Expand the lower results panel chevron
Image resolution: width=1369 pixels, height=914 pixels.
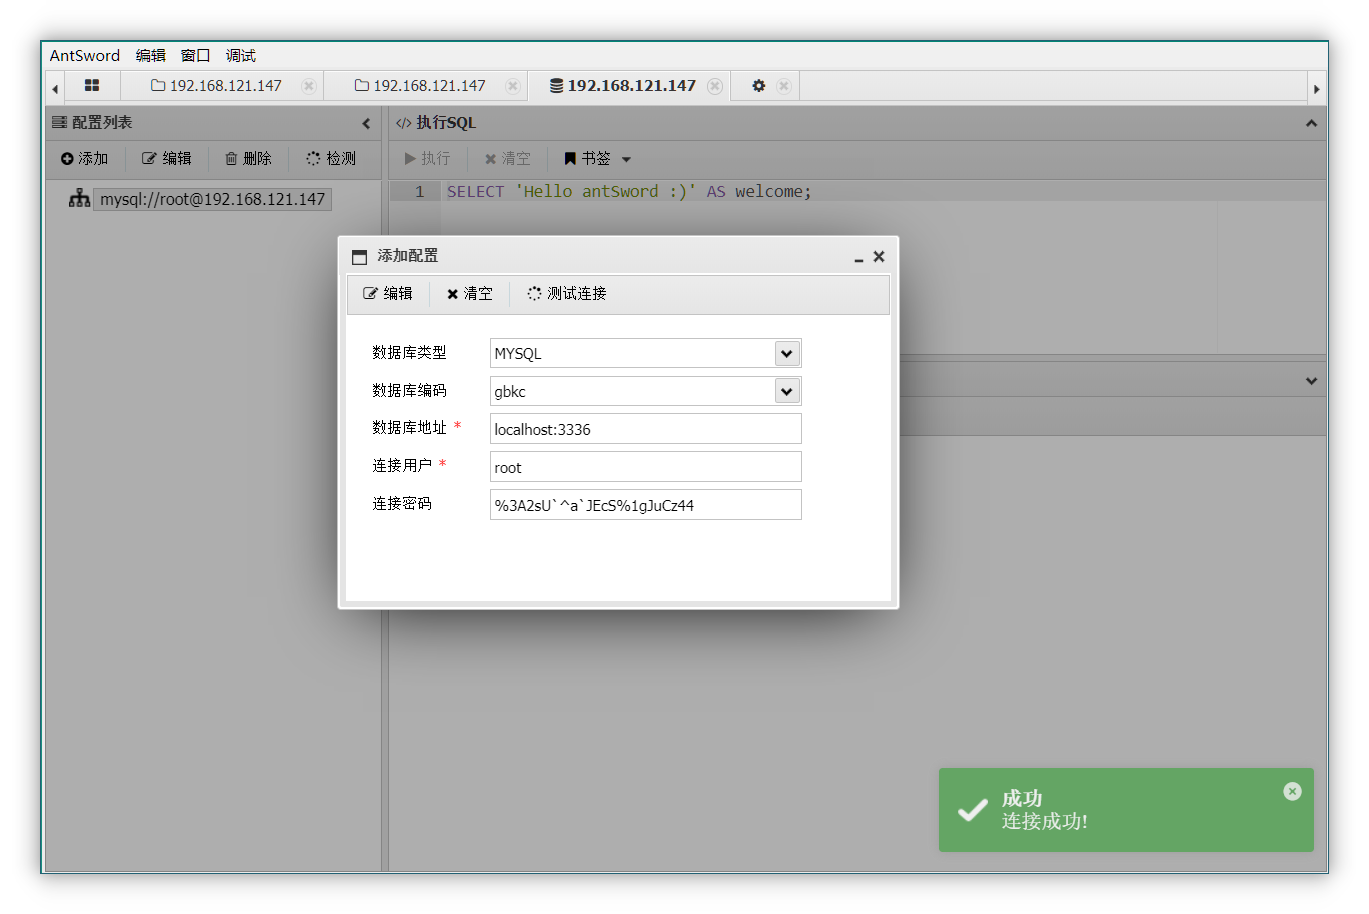(x=1311, y=381)
